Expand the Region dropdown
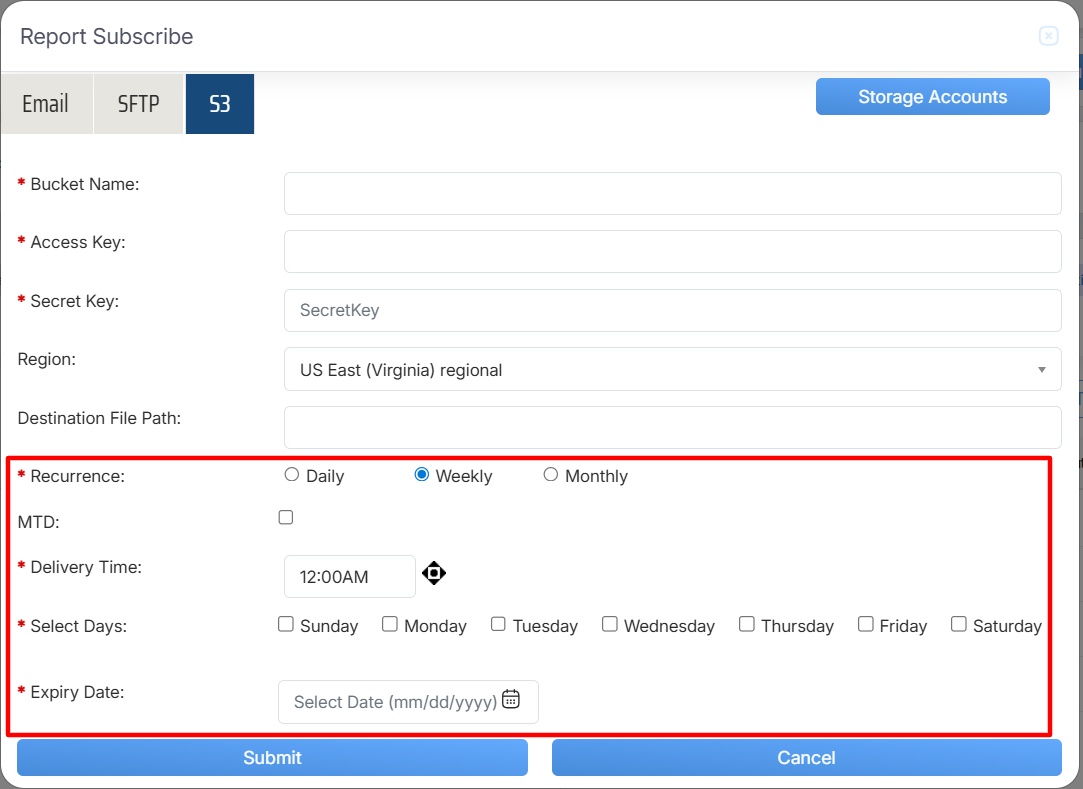The height and width of the screenshot is (789, 1083). tap(672, 370)
